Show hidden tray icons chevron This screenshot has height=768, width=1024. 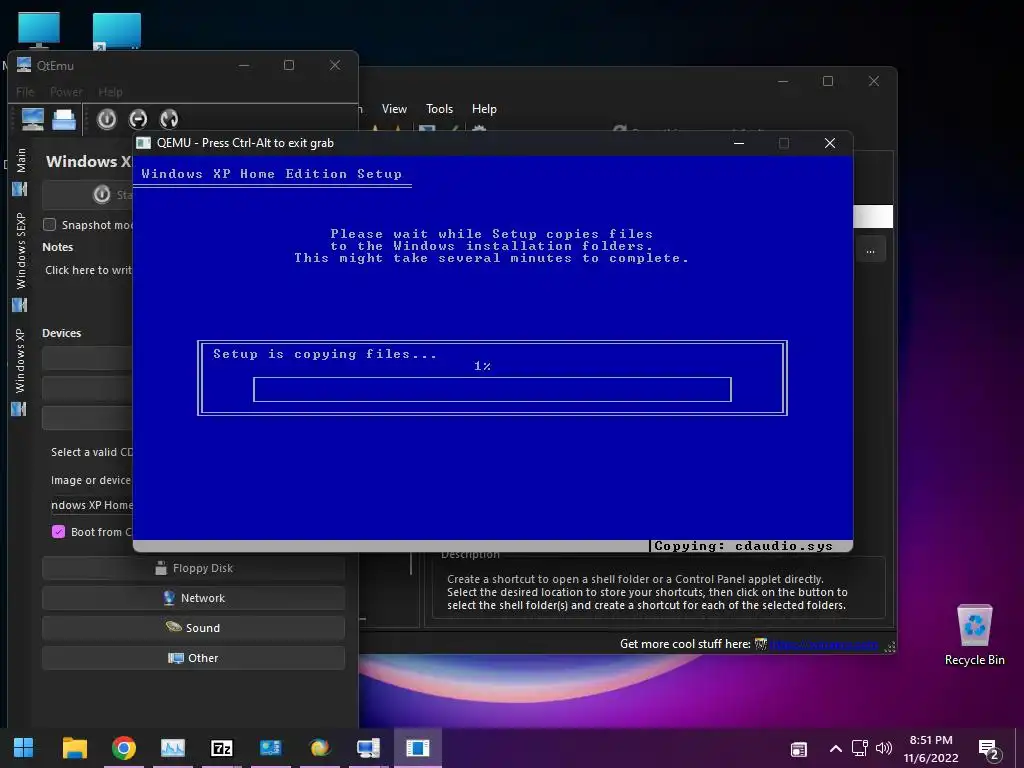pos(835,748)
